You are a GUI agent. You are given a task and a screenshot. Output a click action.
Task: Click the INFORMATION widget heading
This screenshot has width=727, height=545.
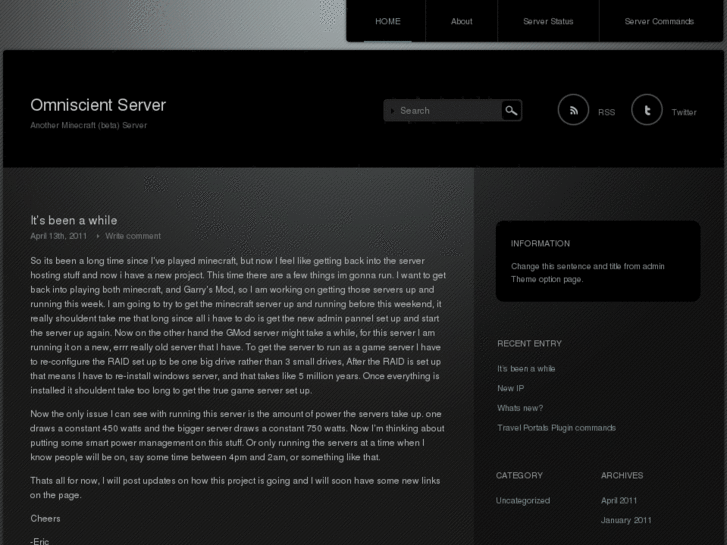point(540,244)
